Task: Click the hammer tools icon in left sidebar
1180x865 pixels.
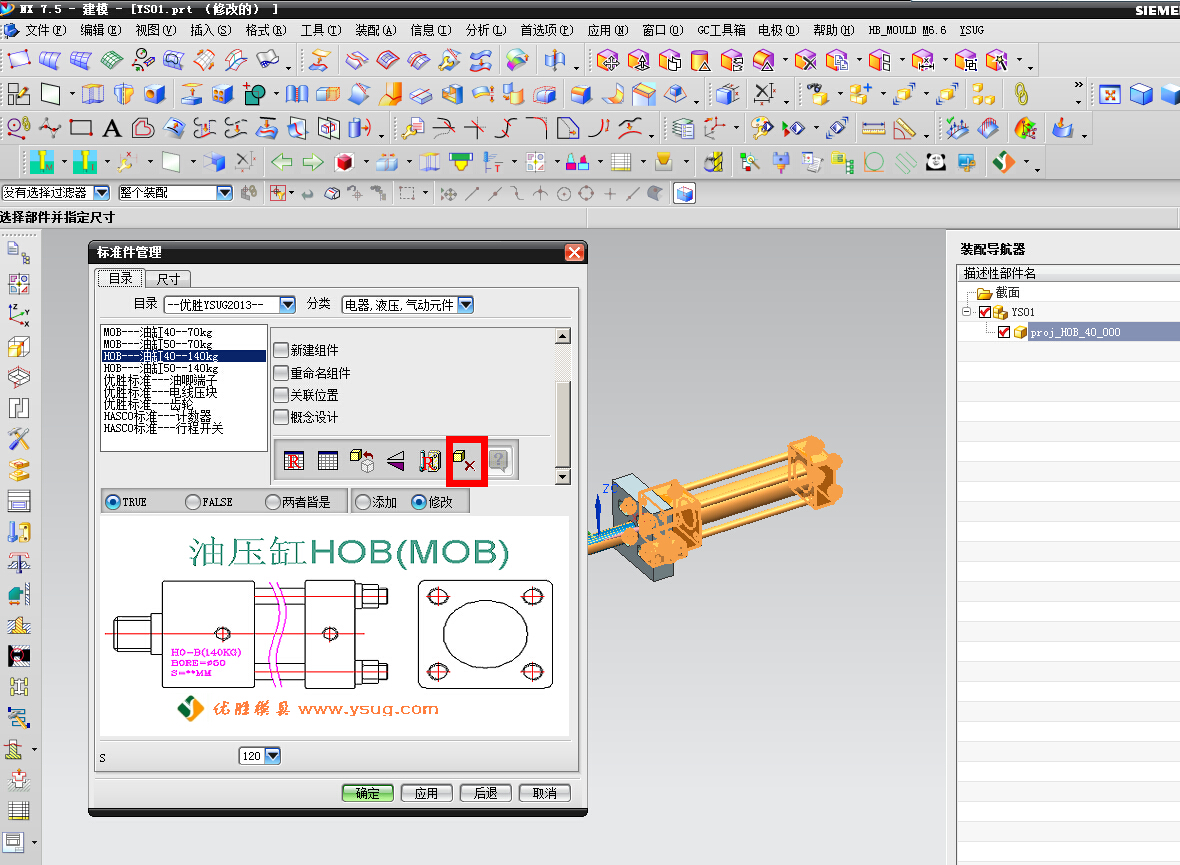Action: (19, 438)
